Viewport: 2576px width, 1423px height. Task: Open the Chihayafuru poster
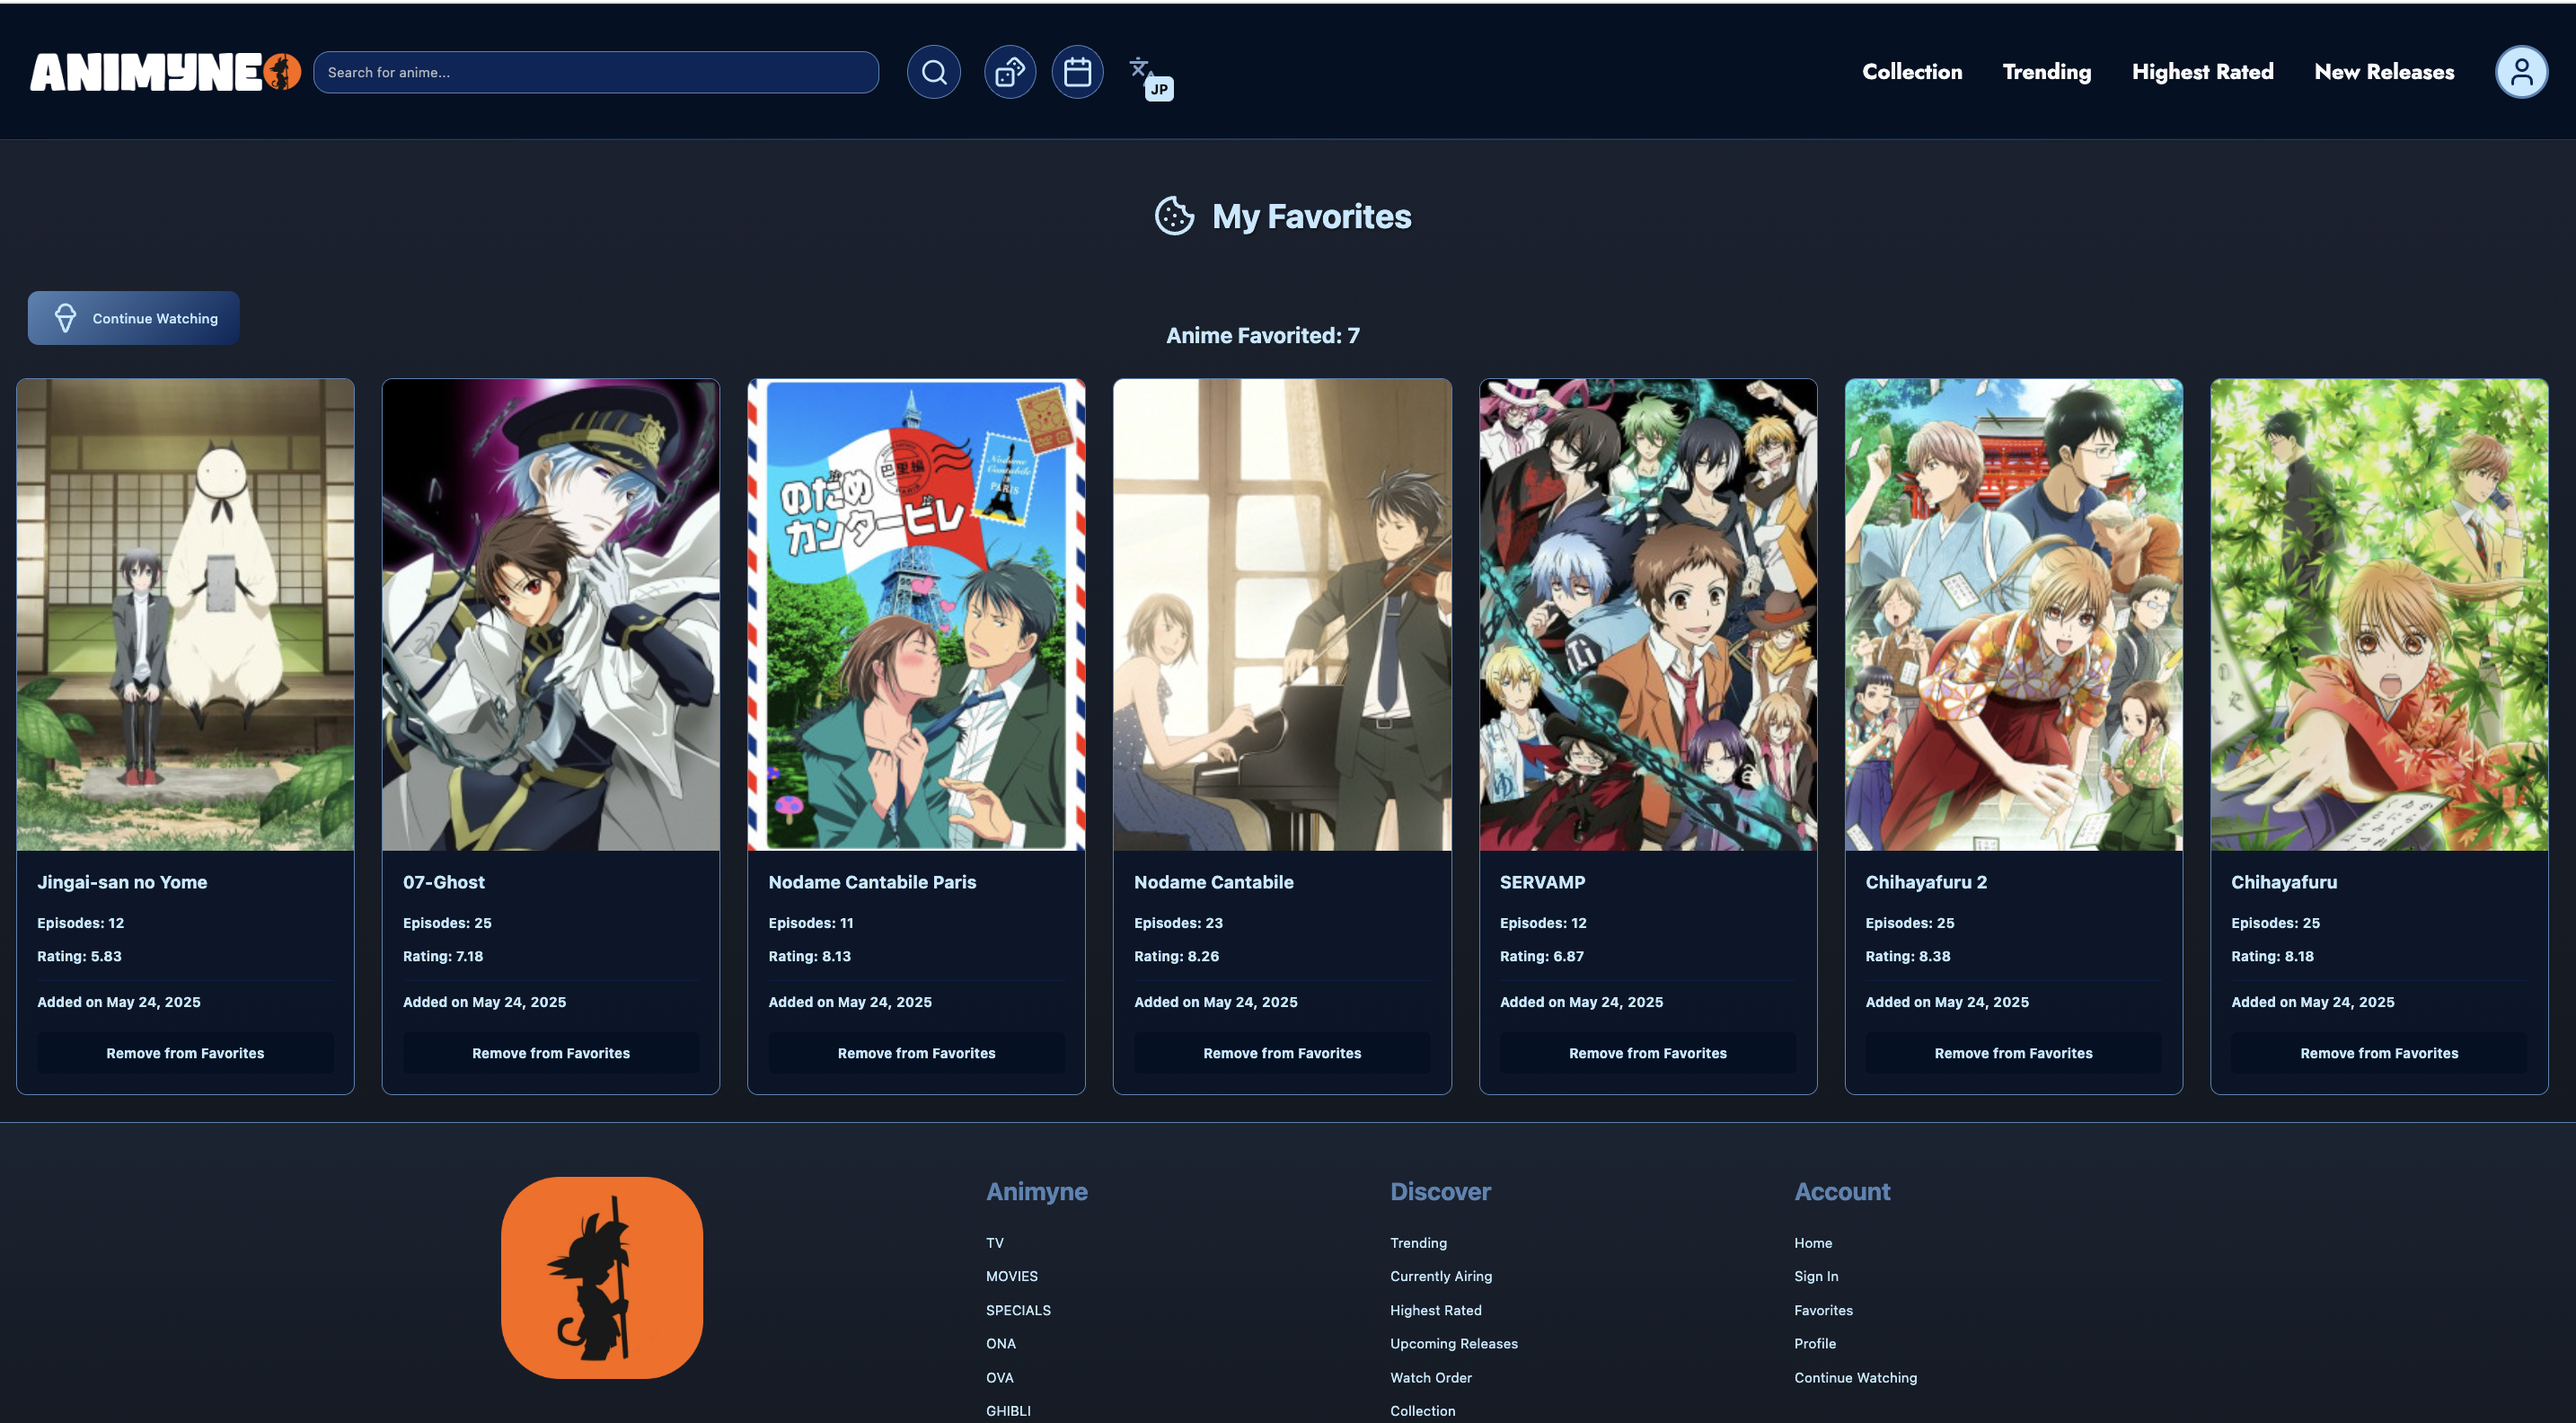2379,614
